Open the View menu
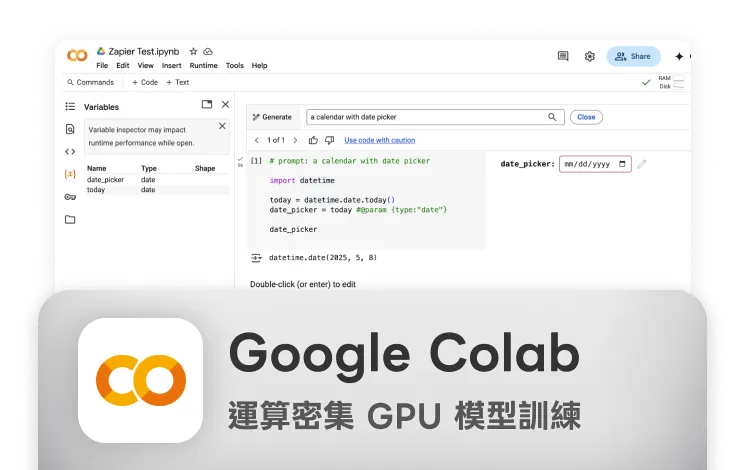This screenshot has height=470, width=744. point(146,65)
